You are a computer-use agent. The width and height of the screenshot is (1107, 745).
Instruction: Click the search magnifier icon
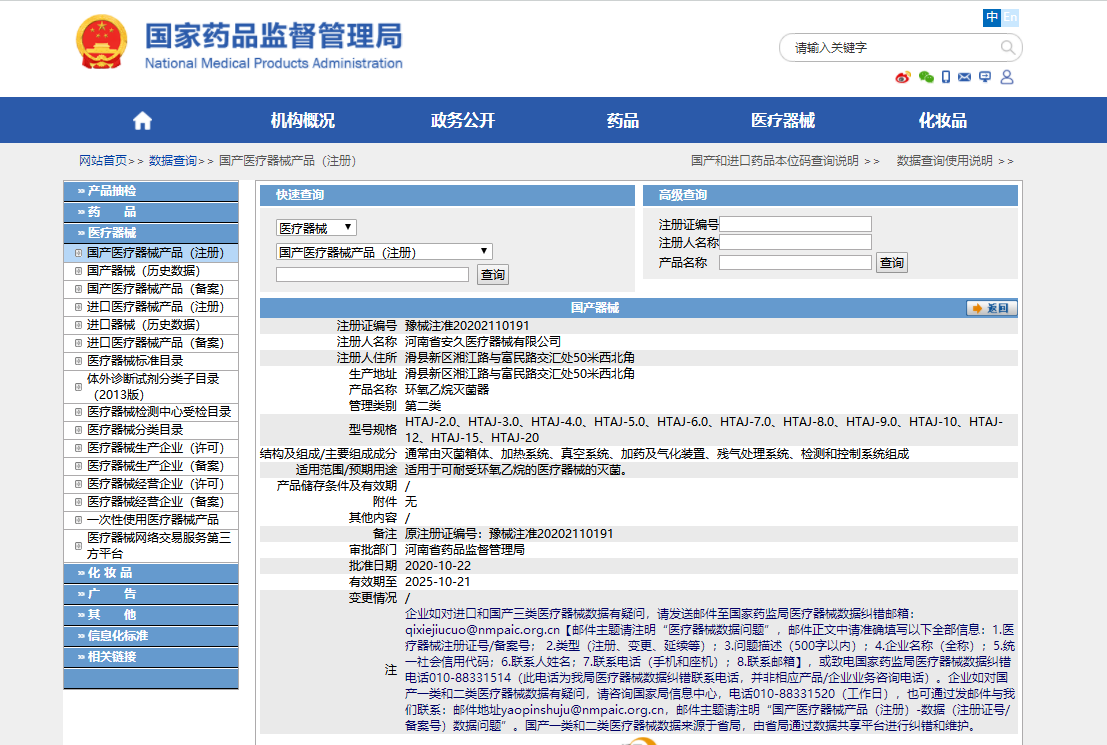pos(1007,47)
